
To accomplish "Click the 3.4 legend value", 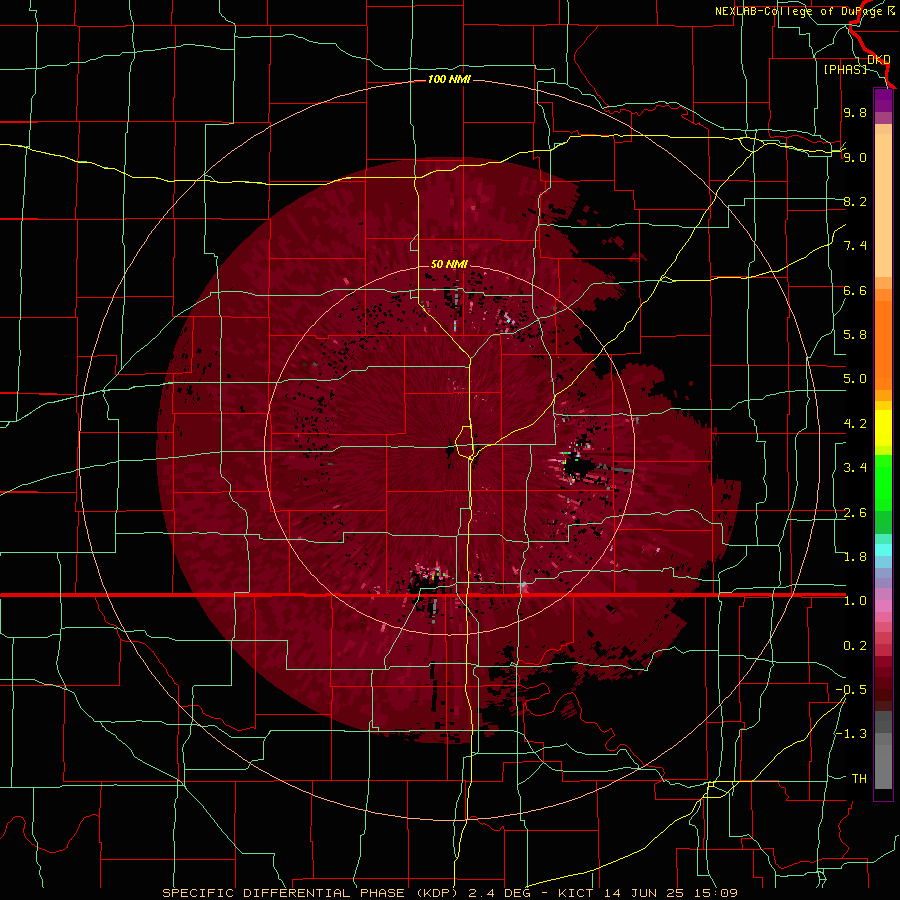I will tap(855, 468).
